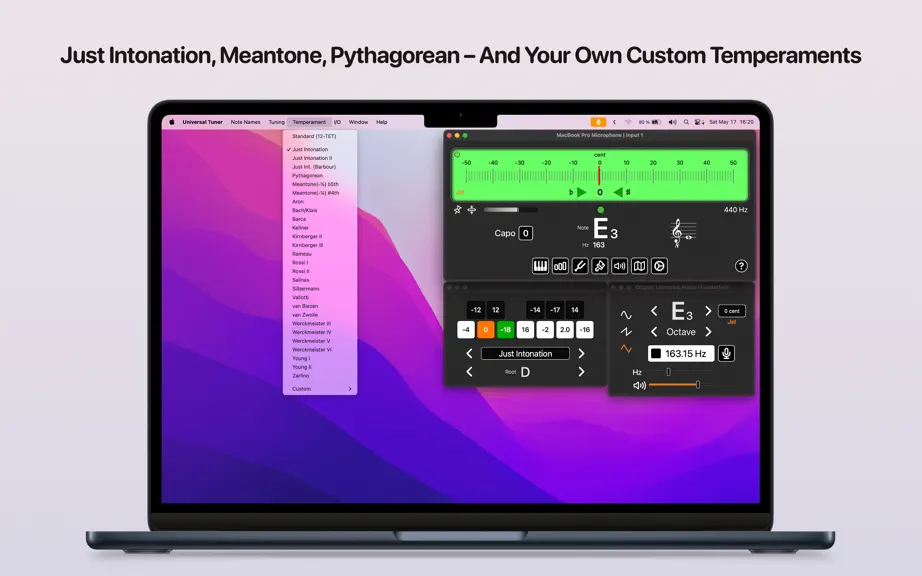
Task: Open the Apple menu
Action: pos(172,122)
